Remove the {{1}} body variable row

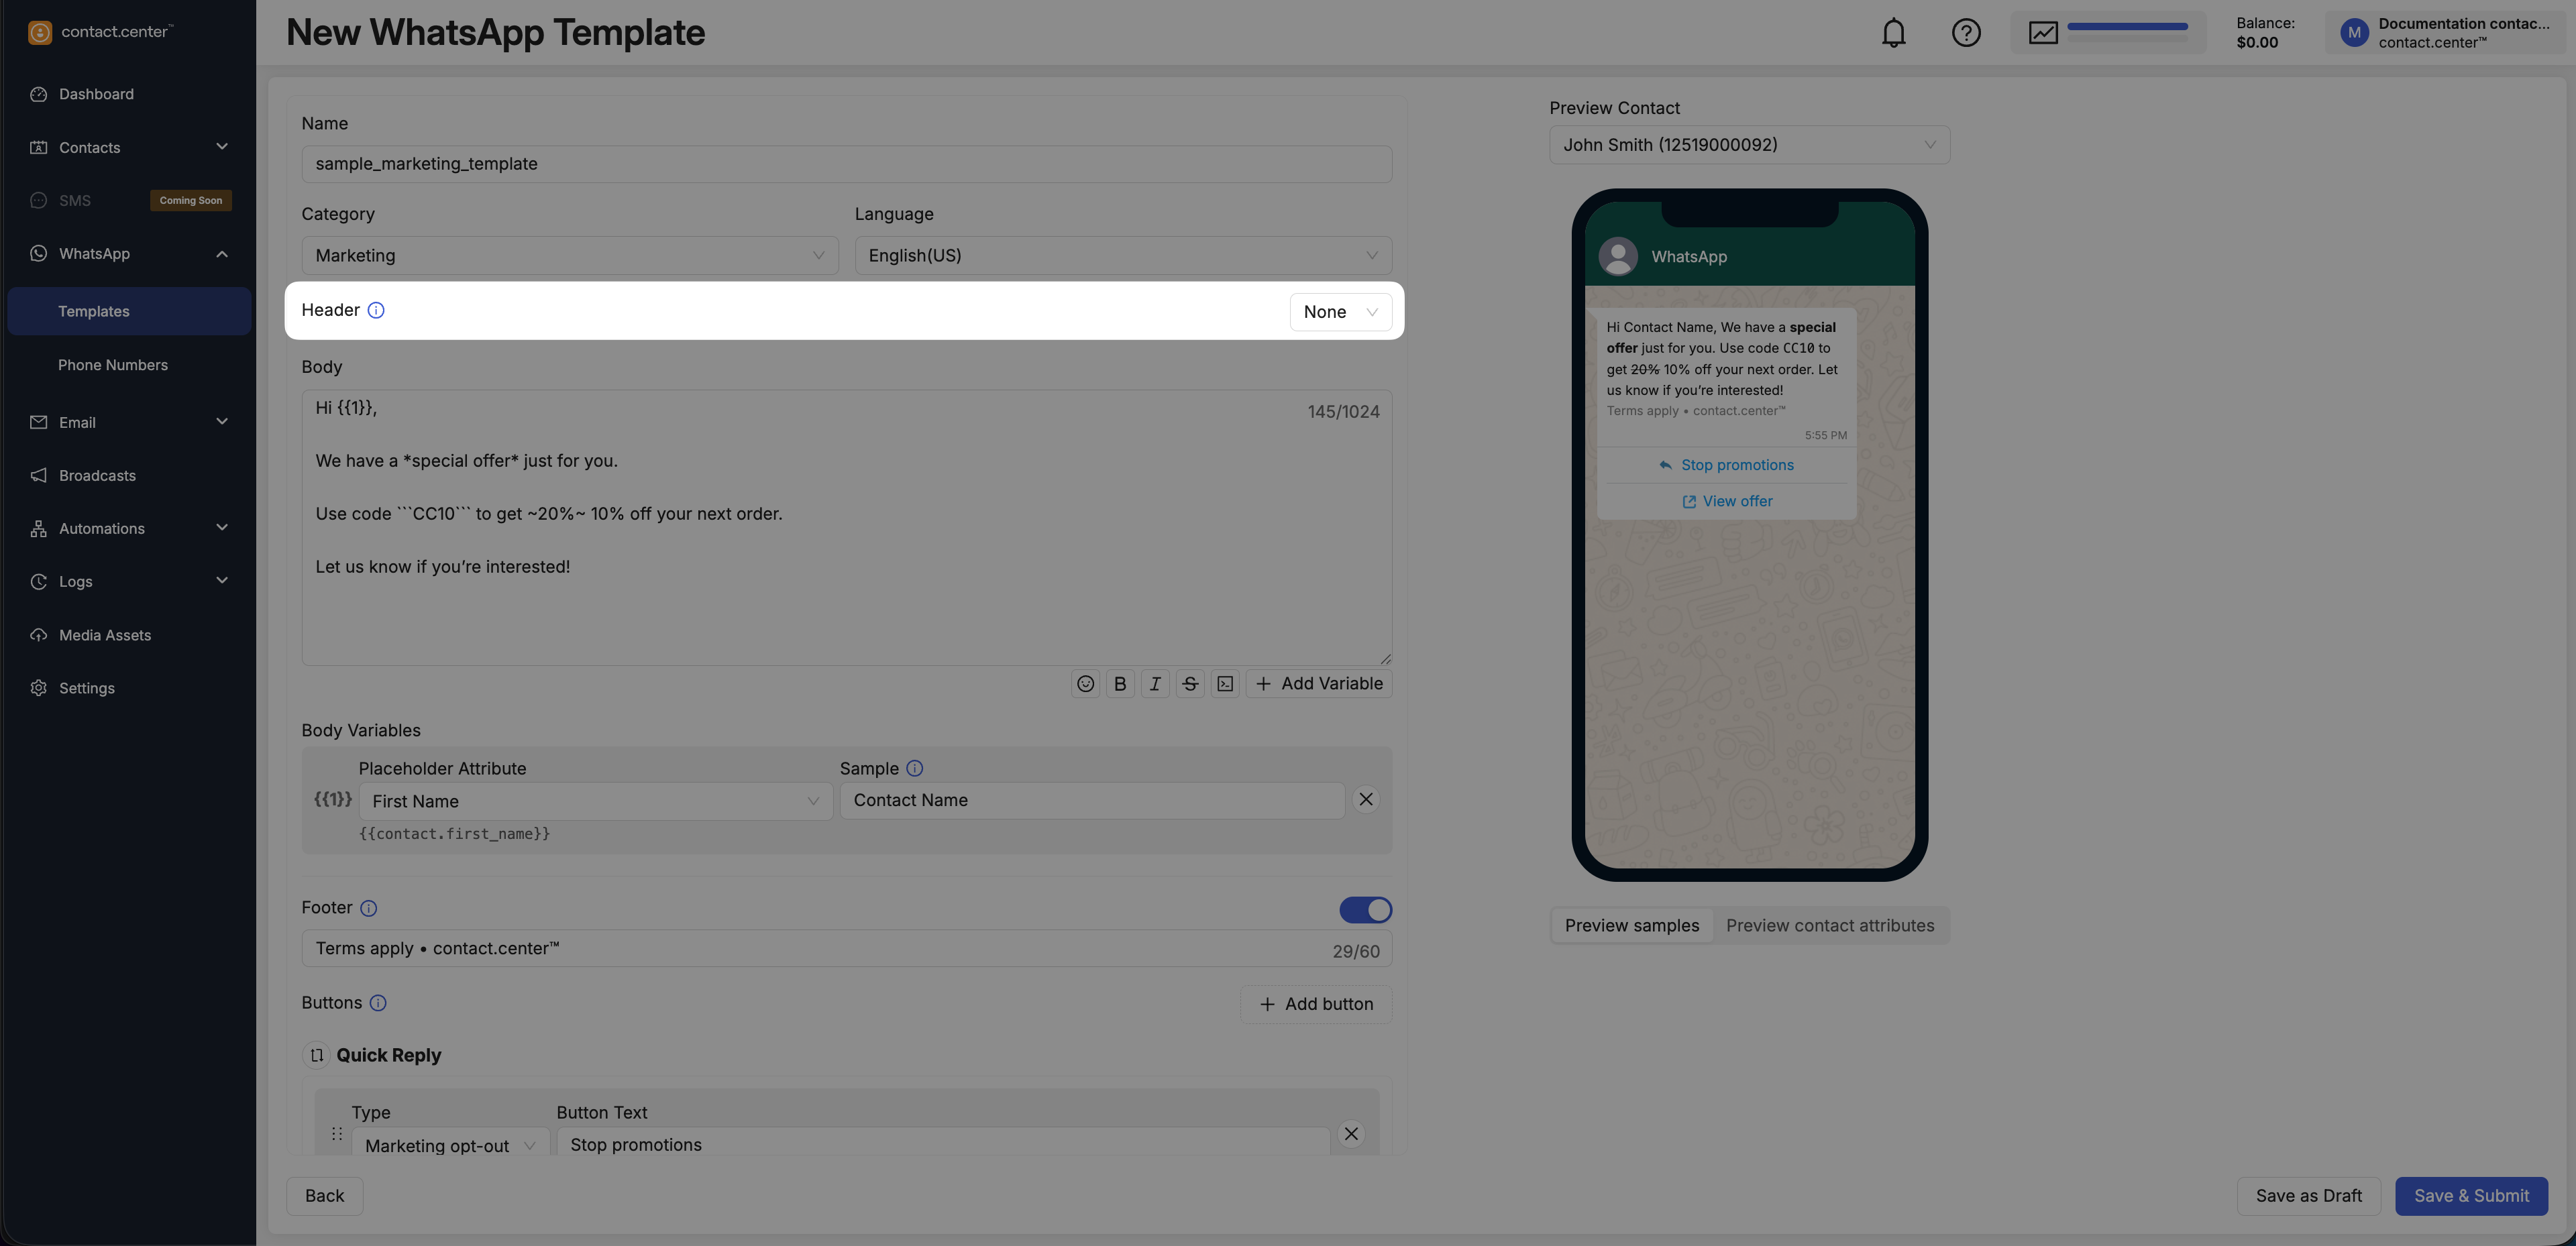point(1366,800)
